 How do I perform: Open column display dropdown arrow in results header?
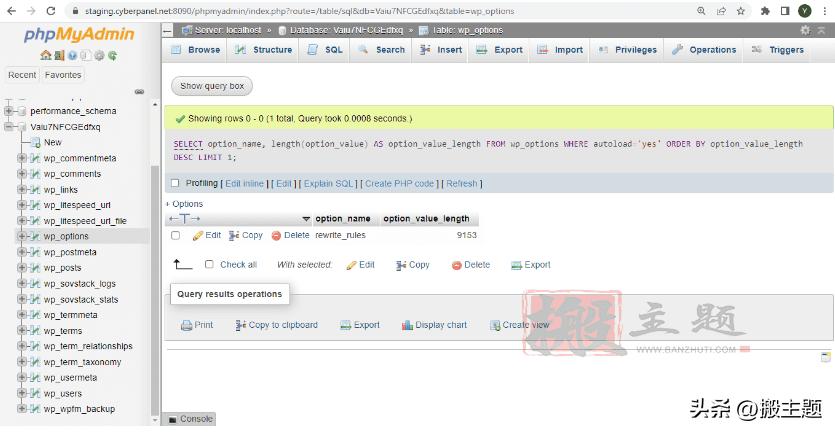(x=306, y=219)
